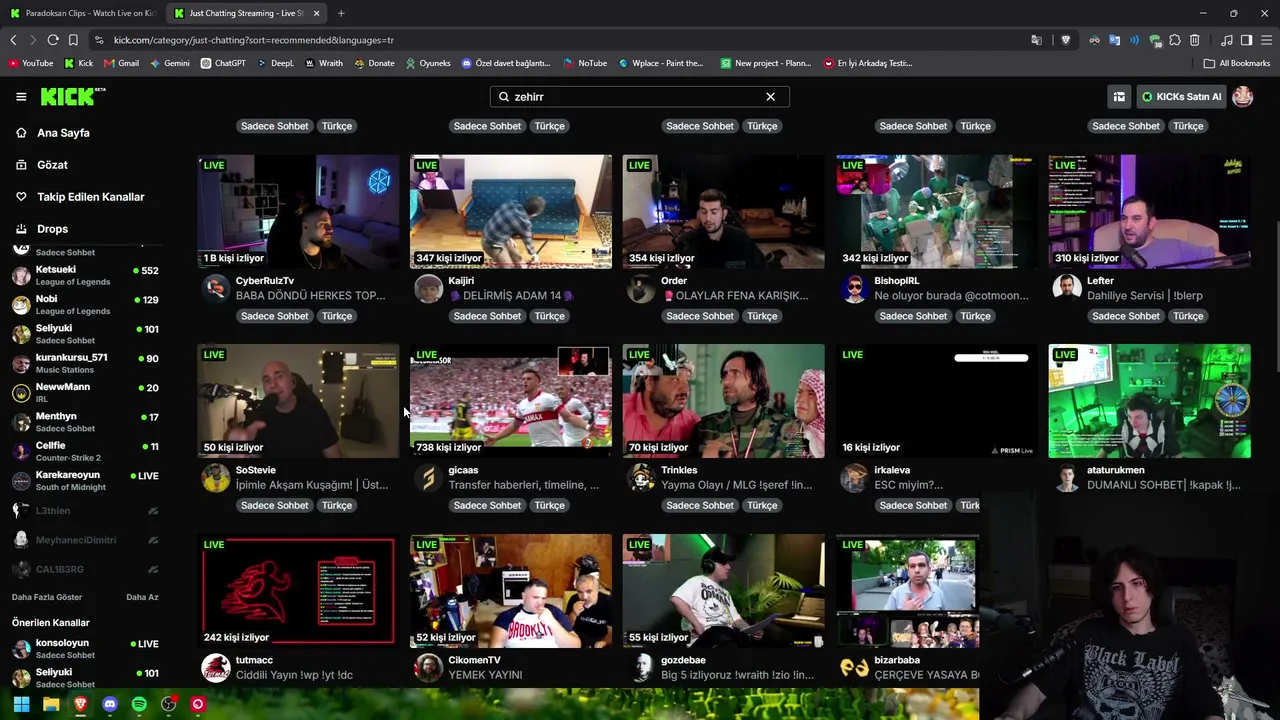Open CyberRulzTv stream thumbnail

point(298,211)
